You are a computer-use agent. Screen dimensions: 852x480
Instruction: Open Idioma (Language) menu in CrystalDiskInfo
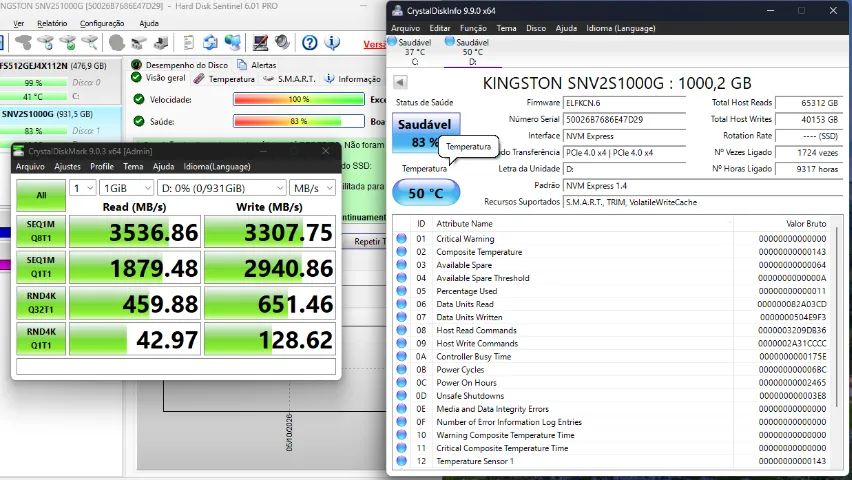click(621, 28)
